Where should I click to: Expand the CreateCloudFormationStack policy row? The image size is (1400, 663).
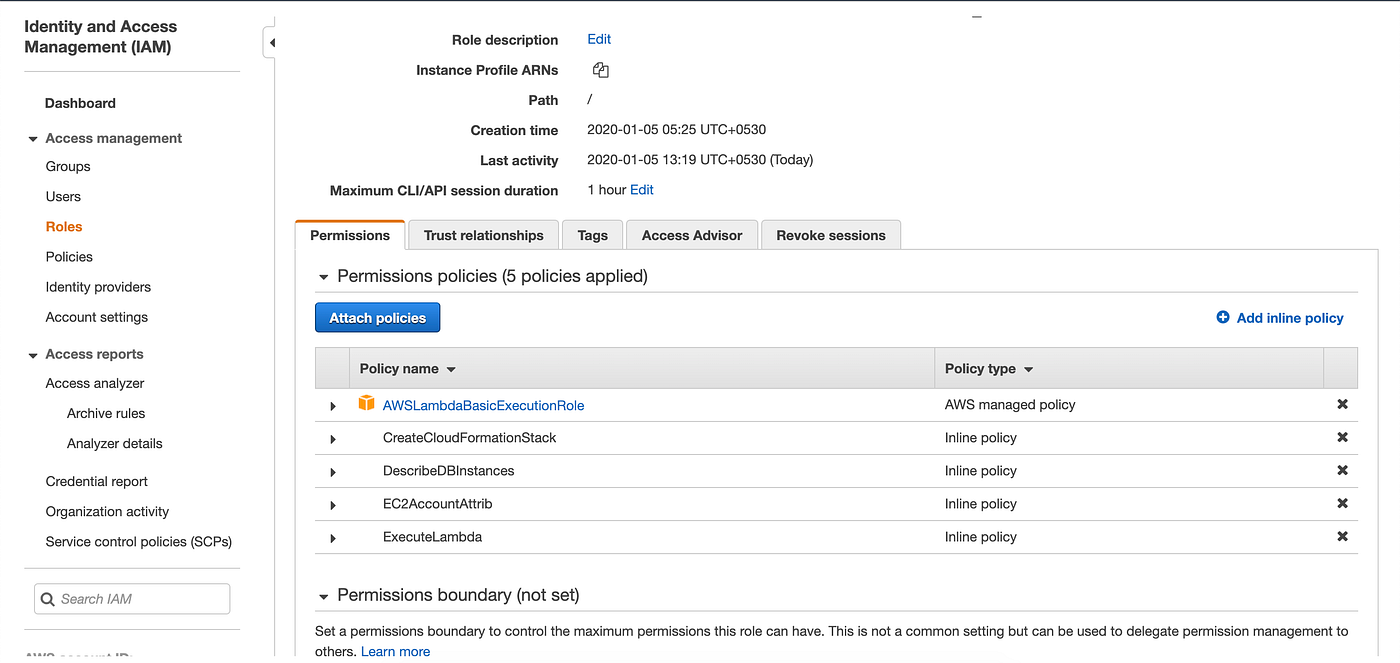[332, 438]
